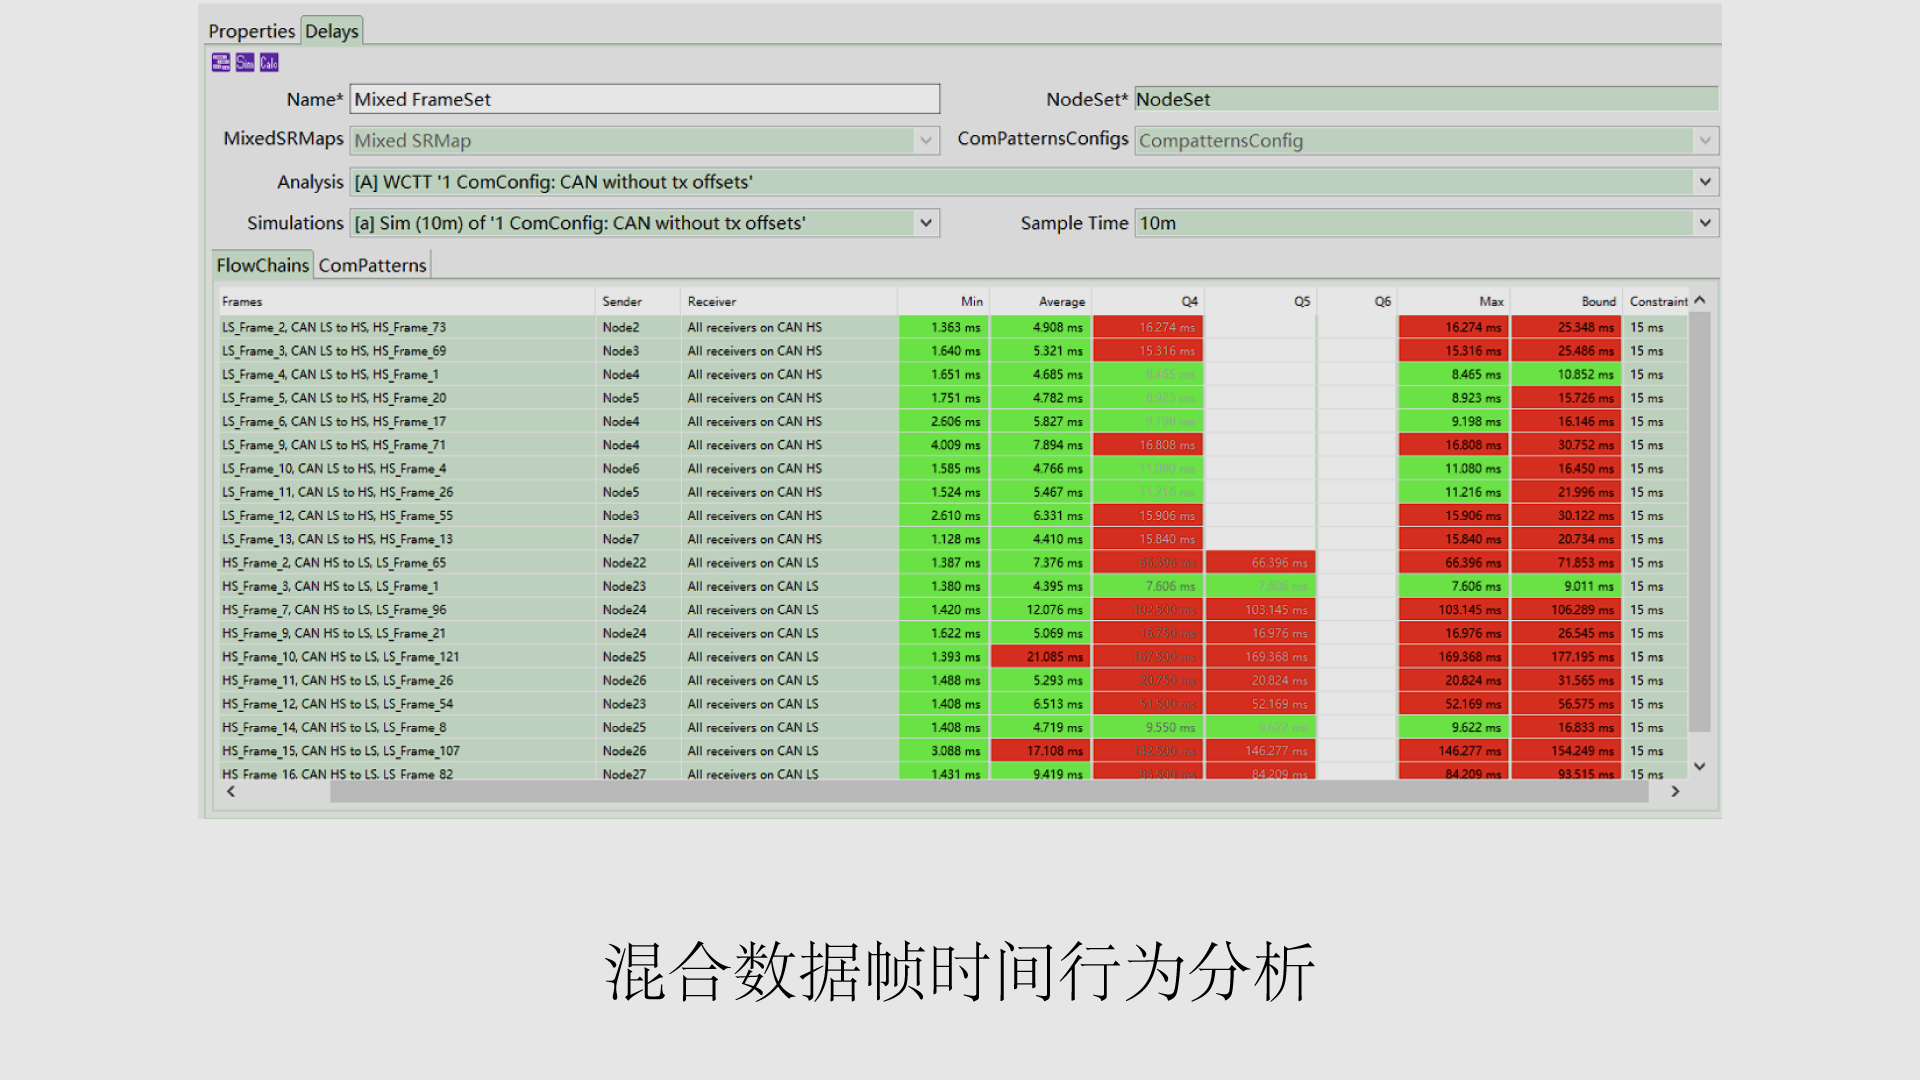Select the FlowChains tab
This screenshot has height=1080, width=1920.
(x=262, y=265)
